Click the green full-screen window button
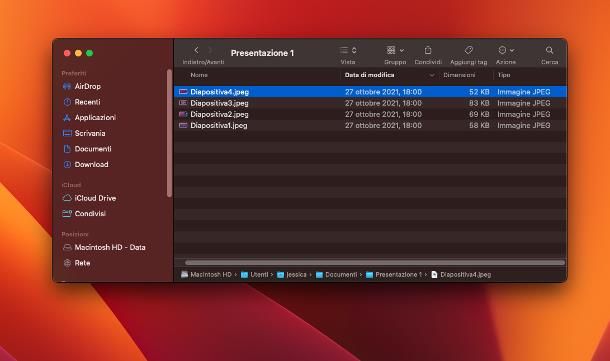The height and width of the screenshot is (361, 610). (x=89, y=53)
